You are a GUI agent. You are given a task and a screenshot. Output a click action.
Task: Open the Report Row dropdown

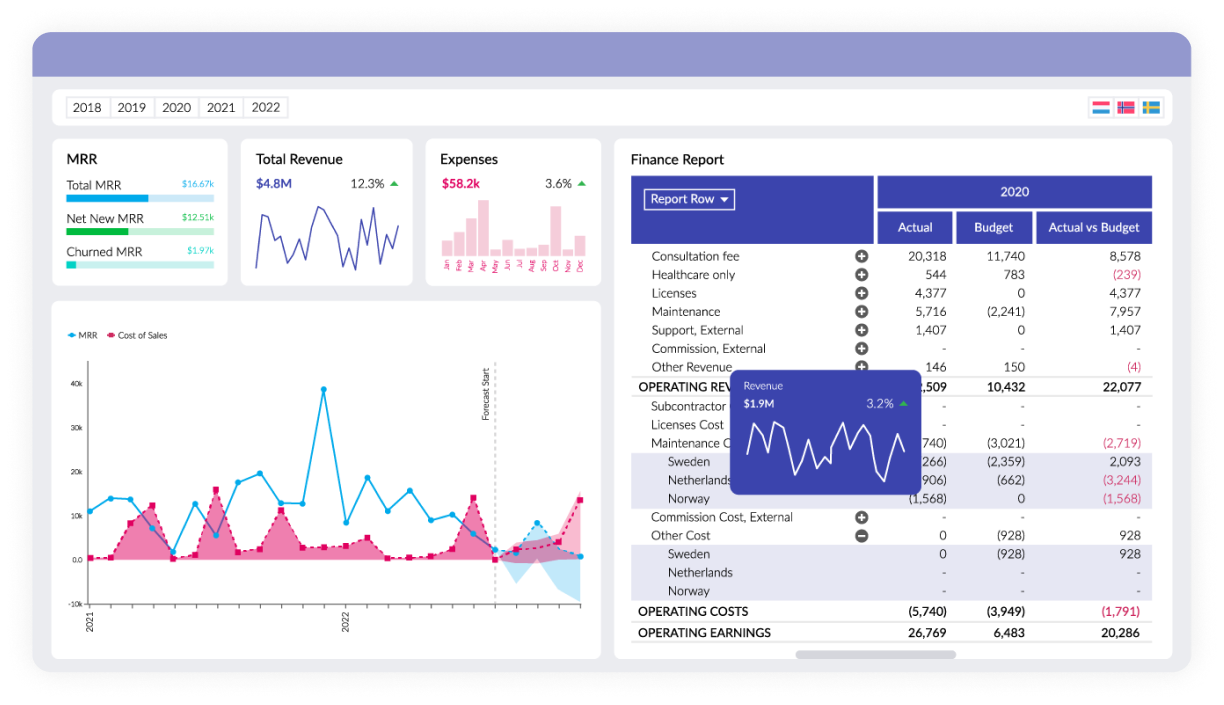click(x=689, y=199)
